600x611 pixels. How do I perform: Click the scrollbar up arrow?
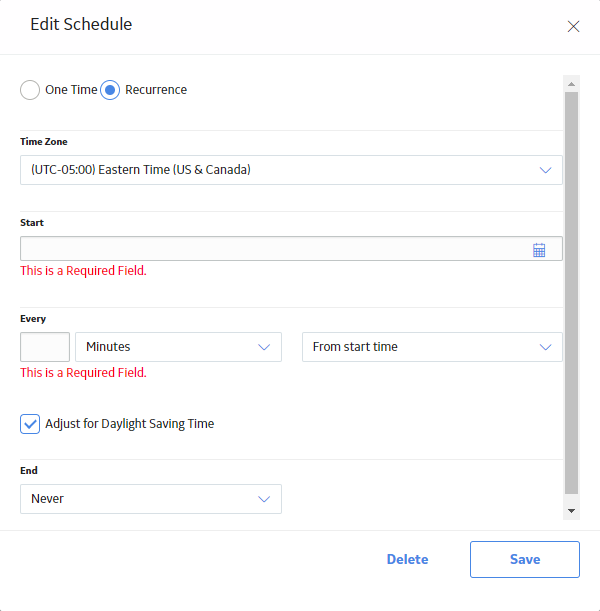pos(571,84)
